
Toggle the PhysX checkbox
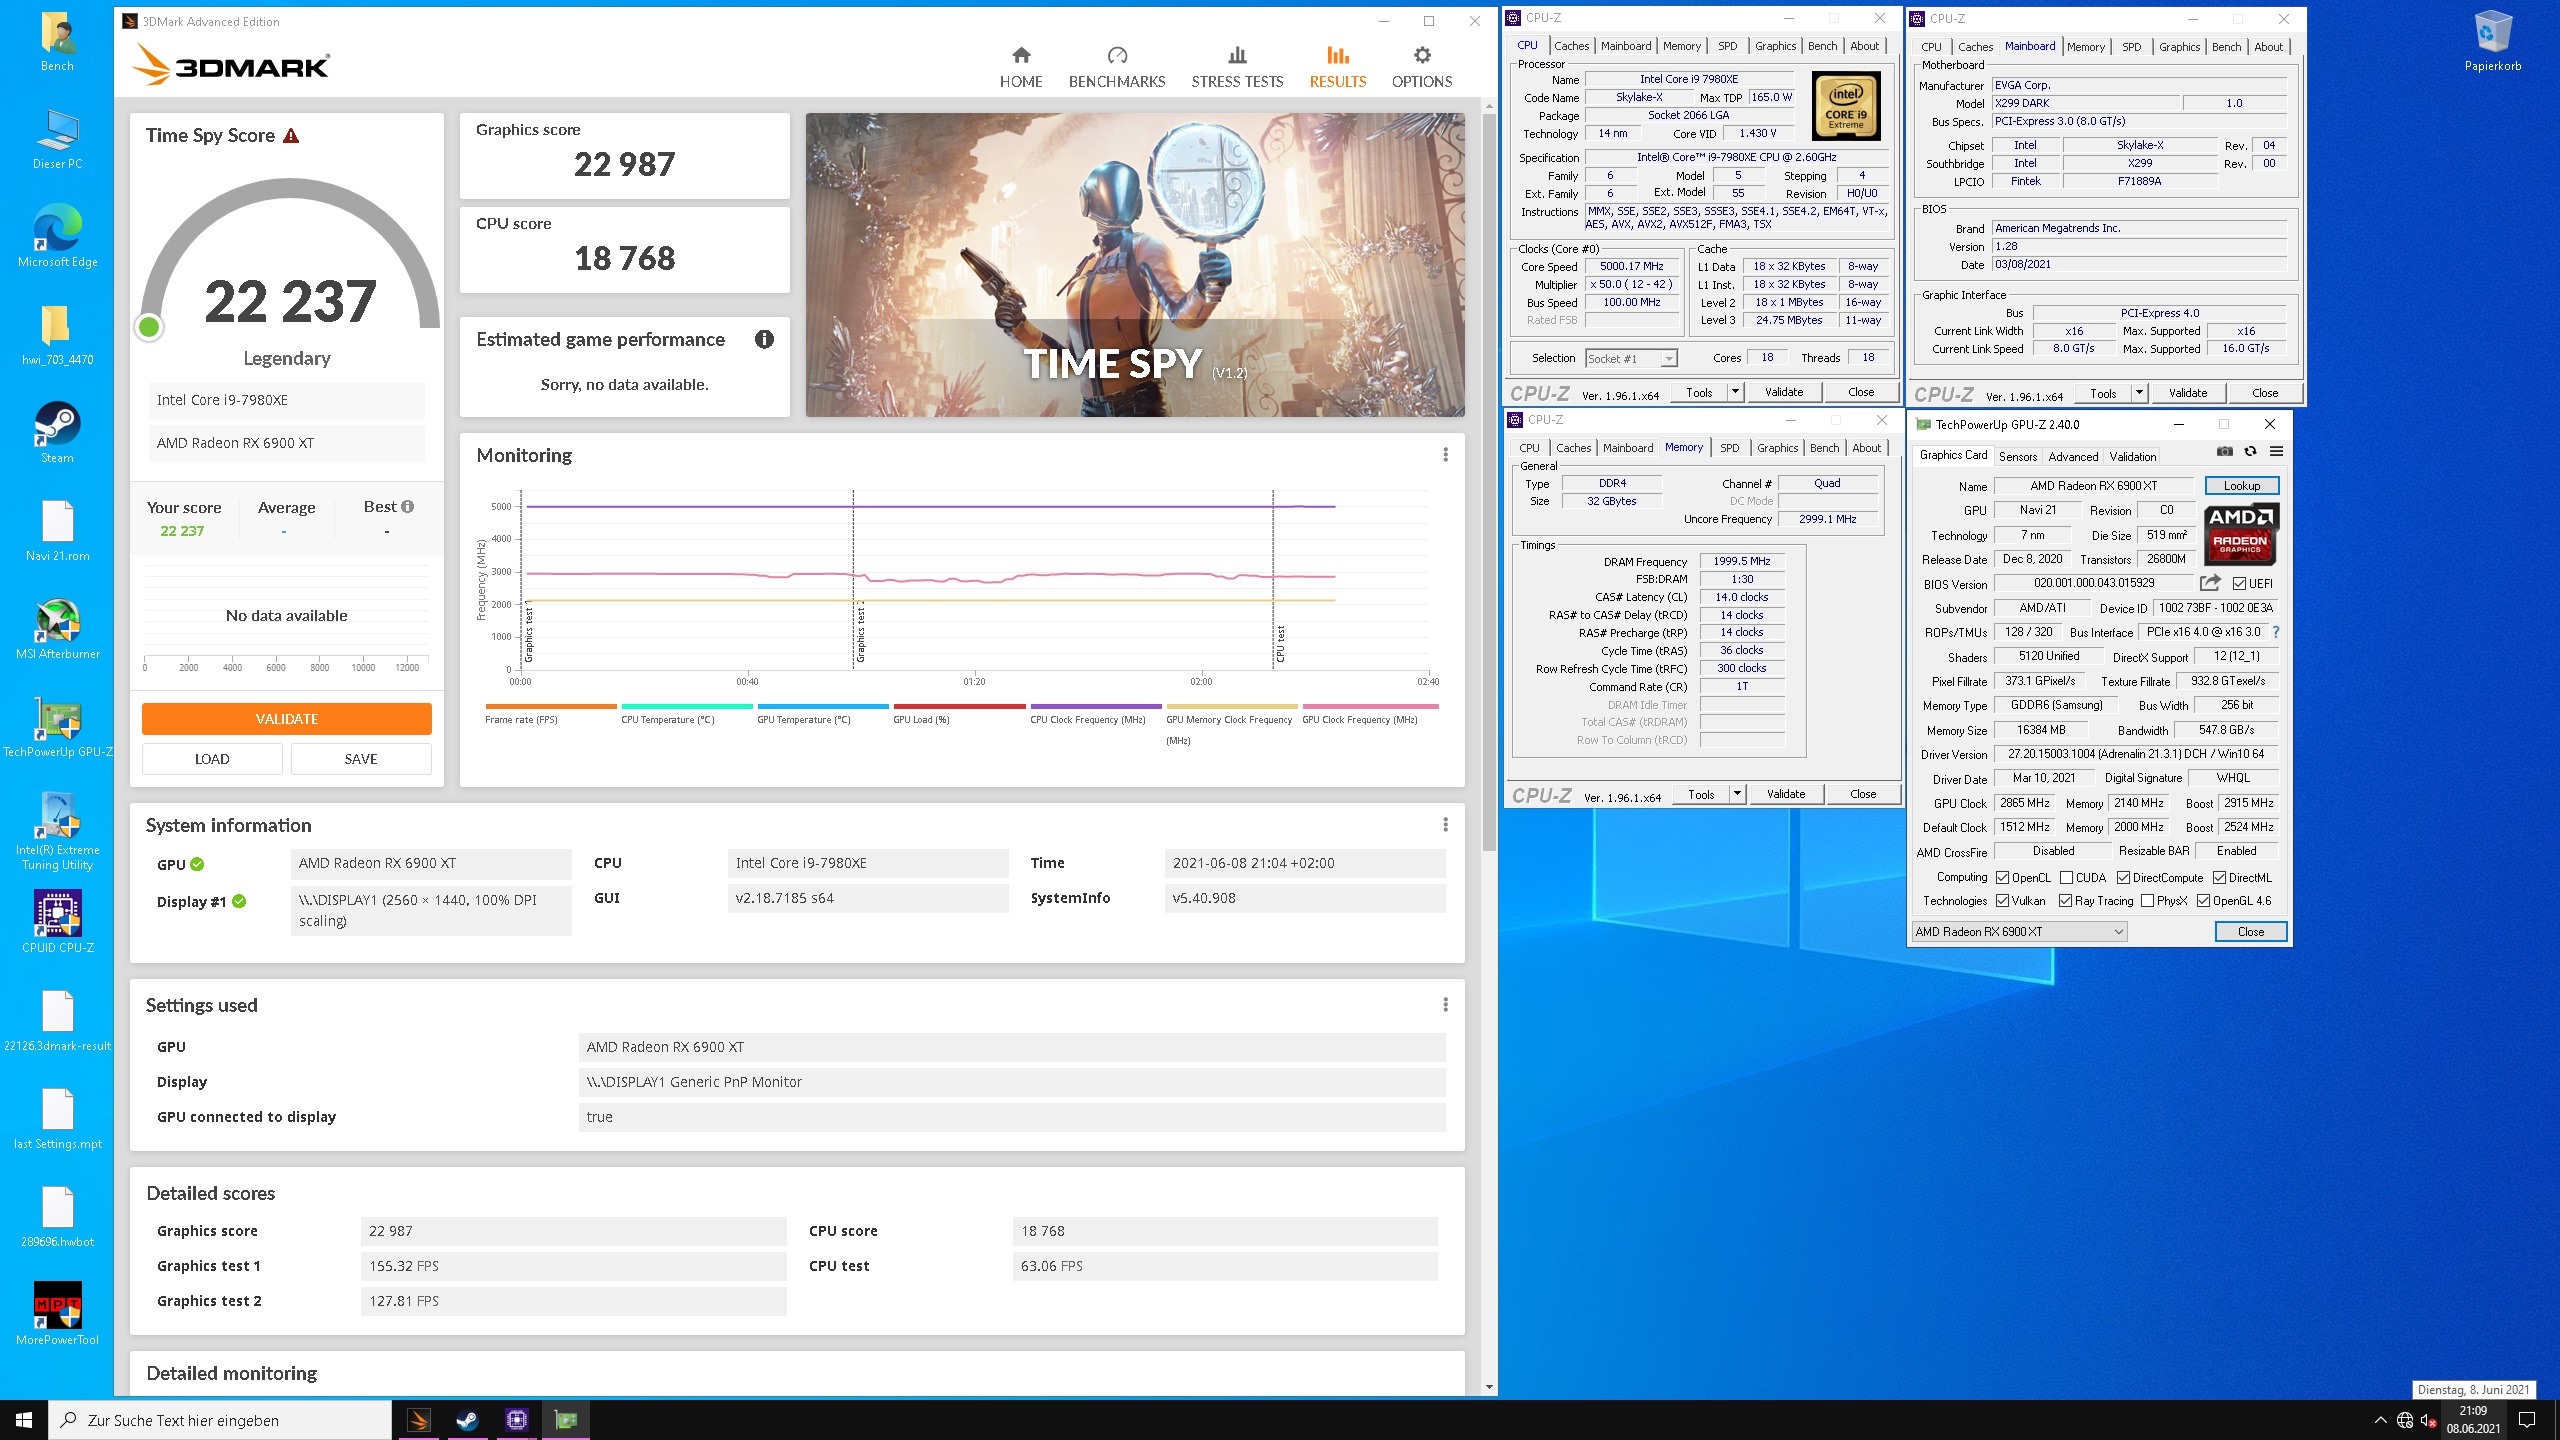(2147, 901)
